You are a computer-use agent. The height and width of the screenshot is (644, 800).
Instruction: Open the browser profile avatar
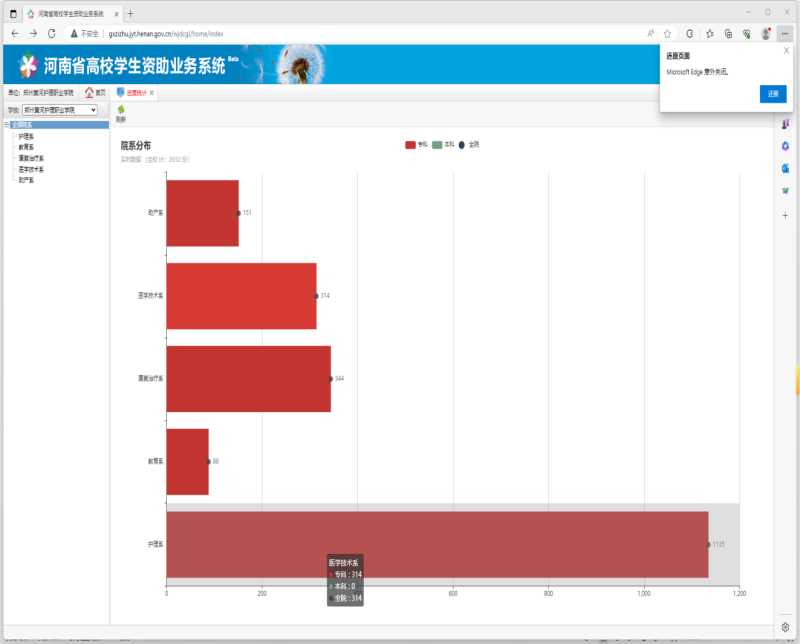pyautogui.click(x=765, y=33)
